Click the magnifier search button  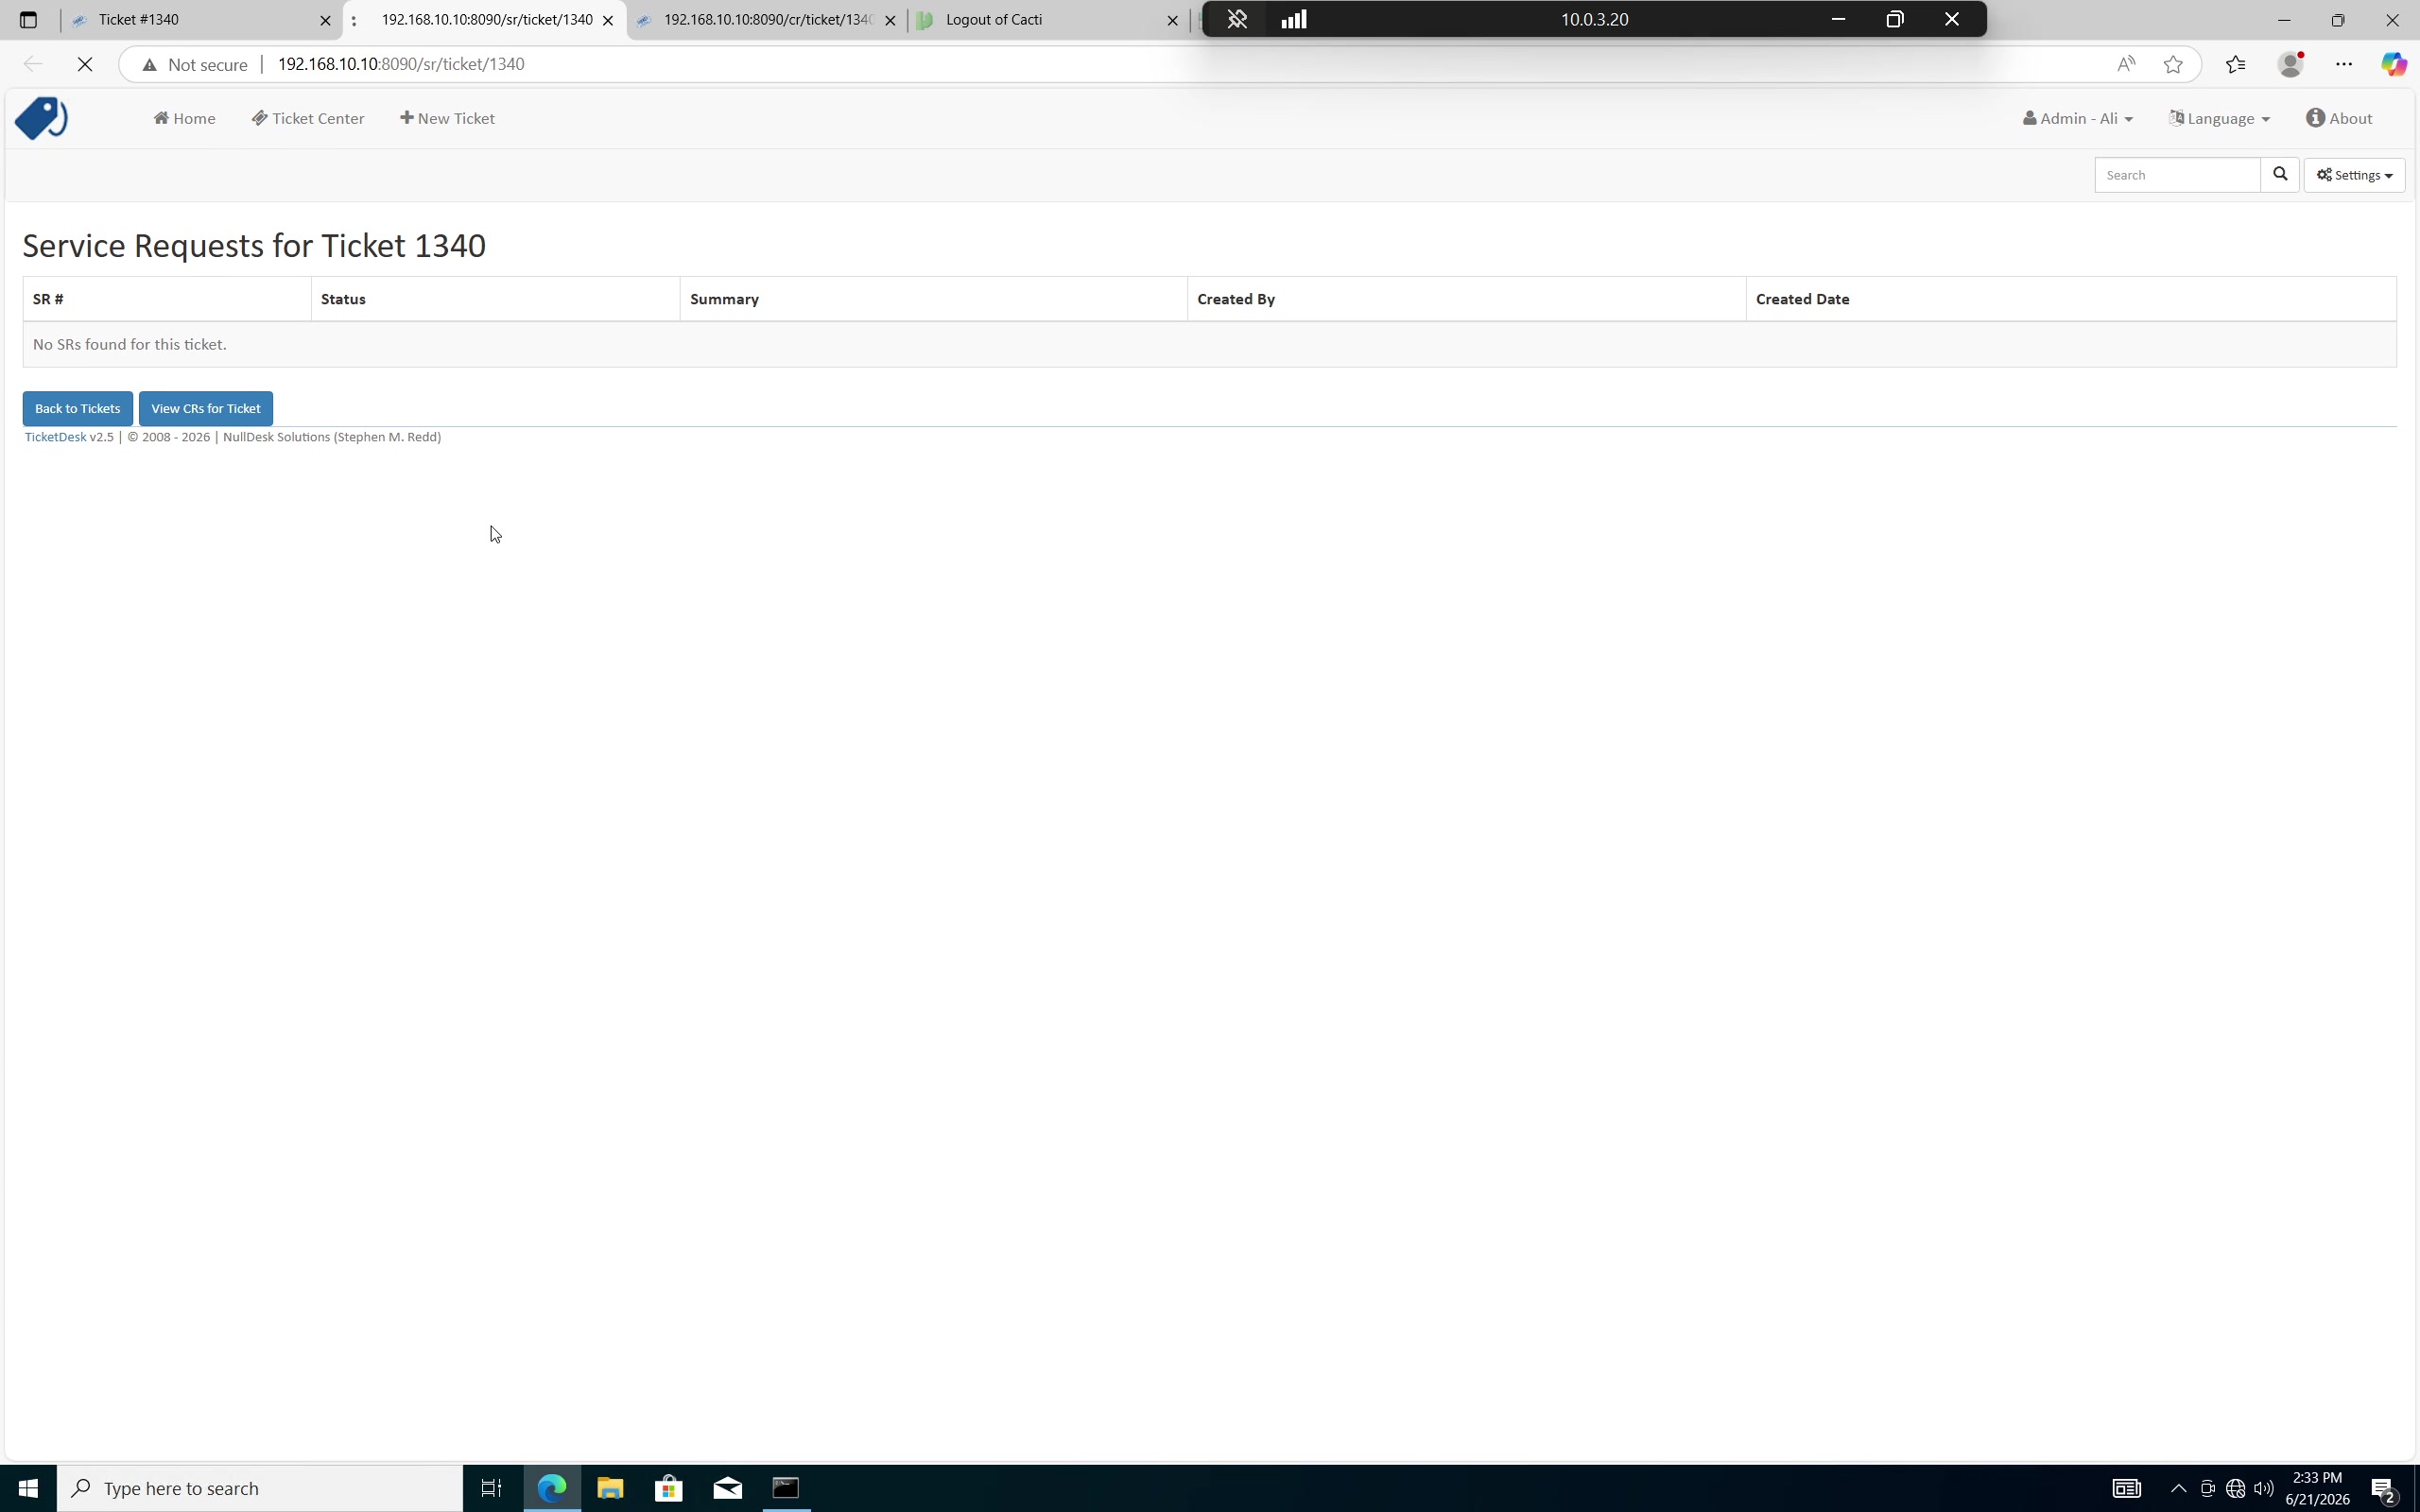click(2280, 175)
